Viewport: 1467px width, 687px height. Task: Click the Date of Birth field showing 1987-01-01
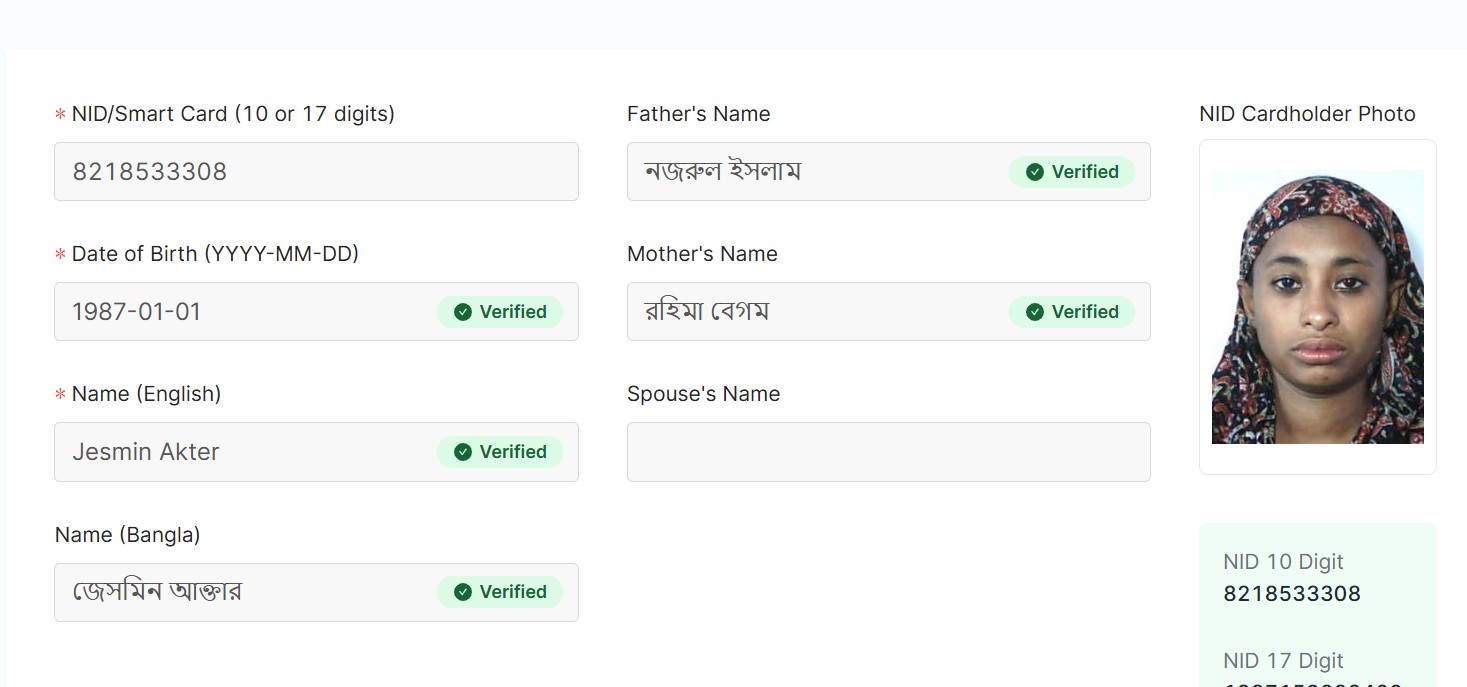[240, 312]
